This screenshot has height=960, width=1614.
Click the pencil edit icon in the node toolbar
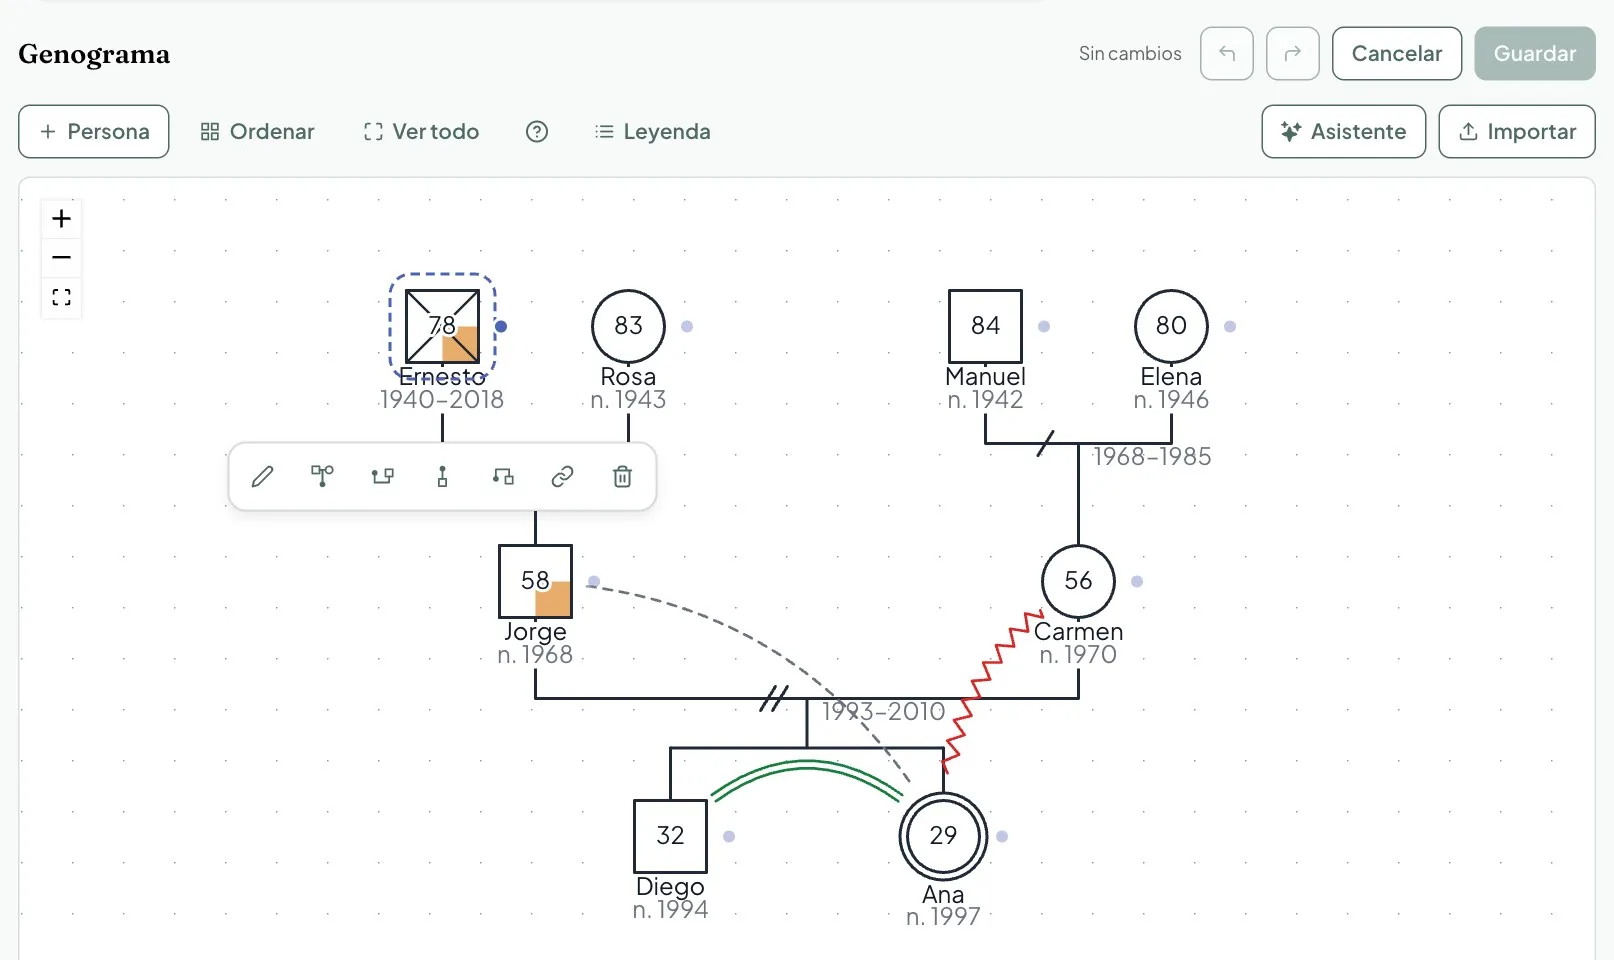[262, 477]
